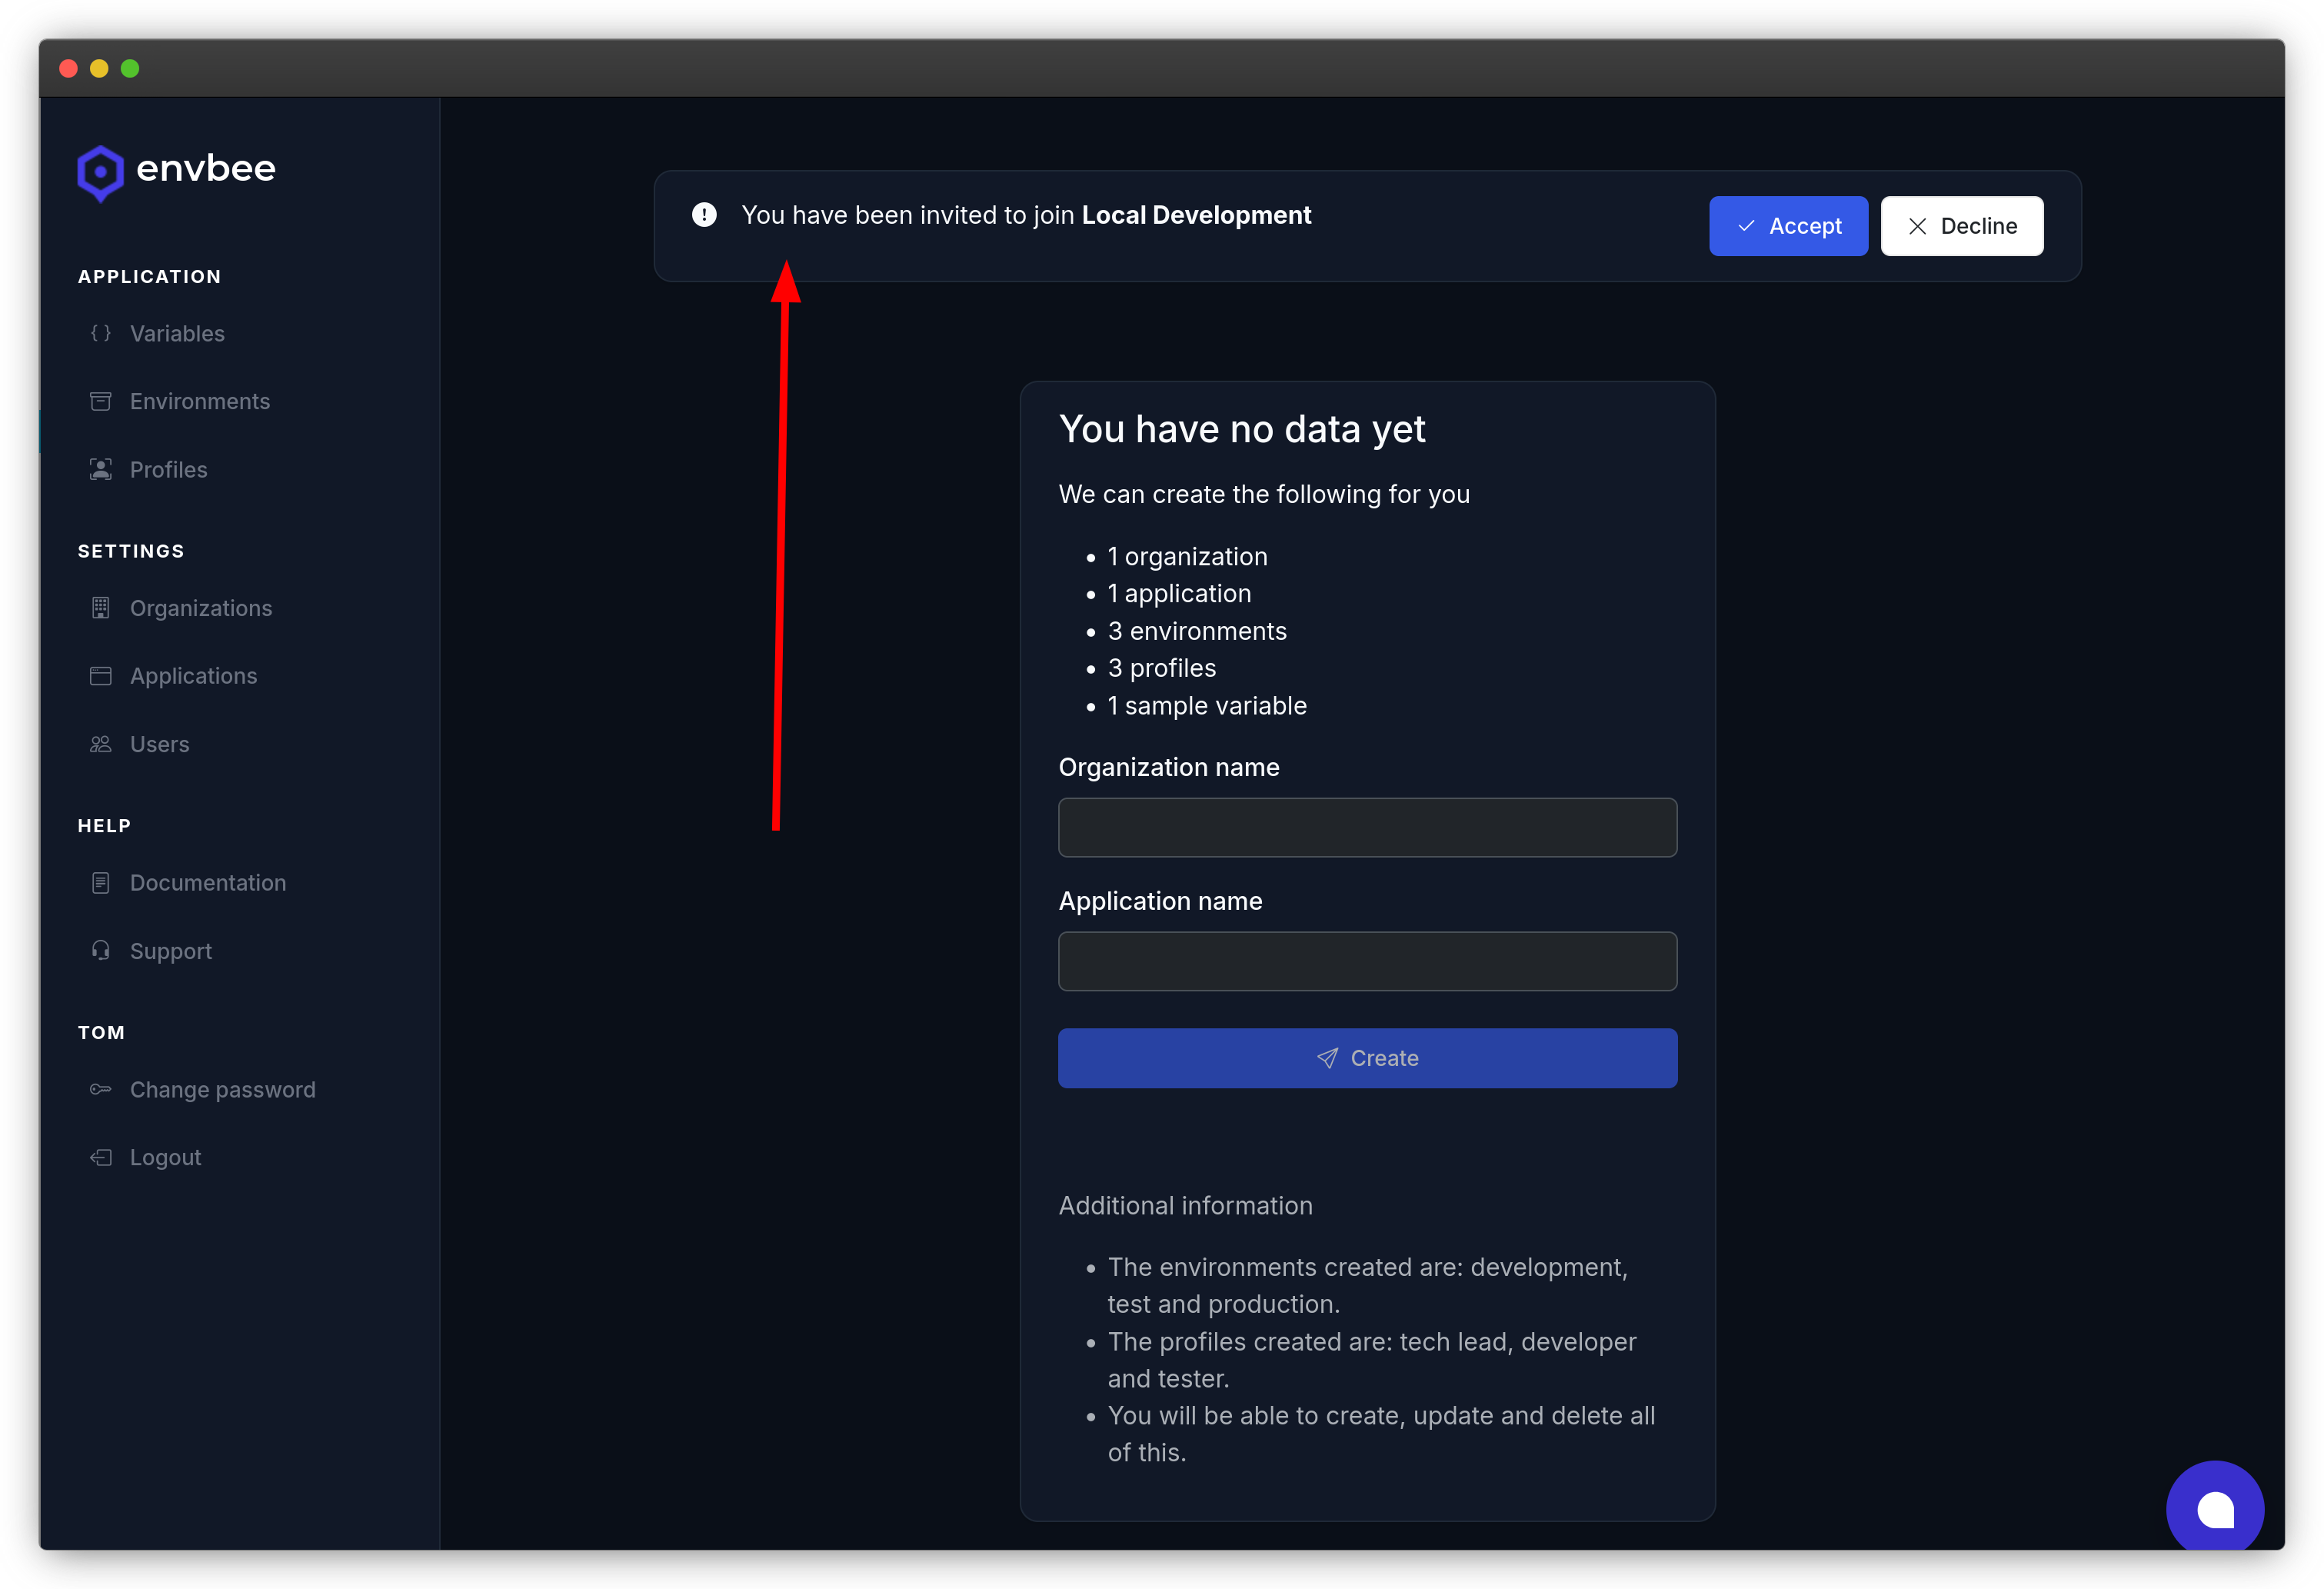Focus the Organization name field

1367,827
